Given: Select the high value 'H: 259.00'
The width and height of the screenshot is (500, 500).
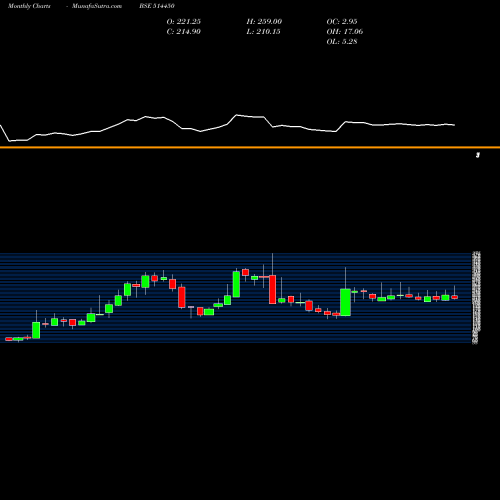Looking at the screenshot, I should (264, 22).
